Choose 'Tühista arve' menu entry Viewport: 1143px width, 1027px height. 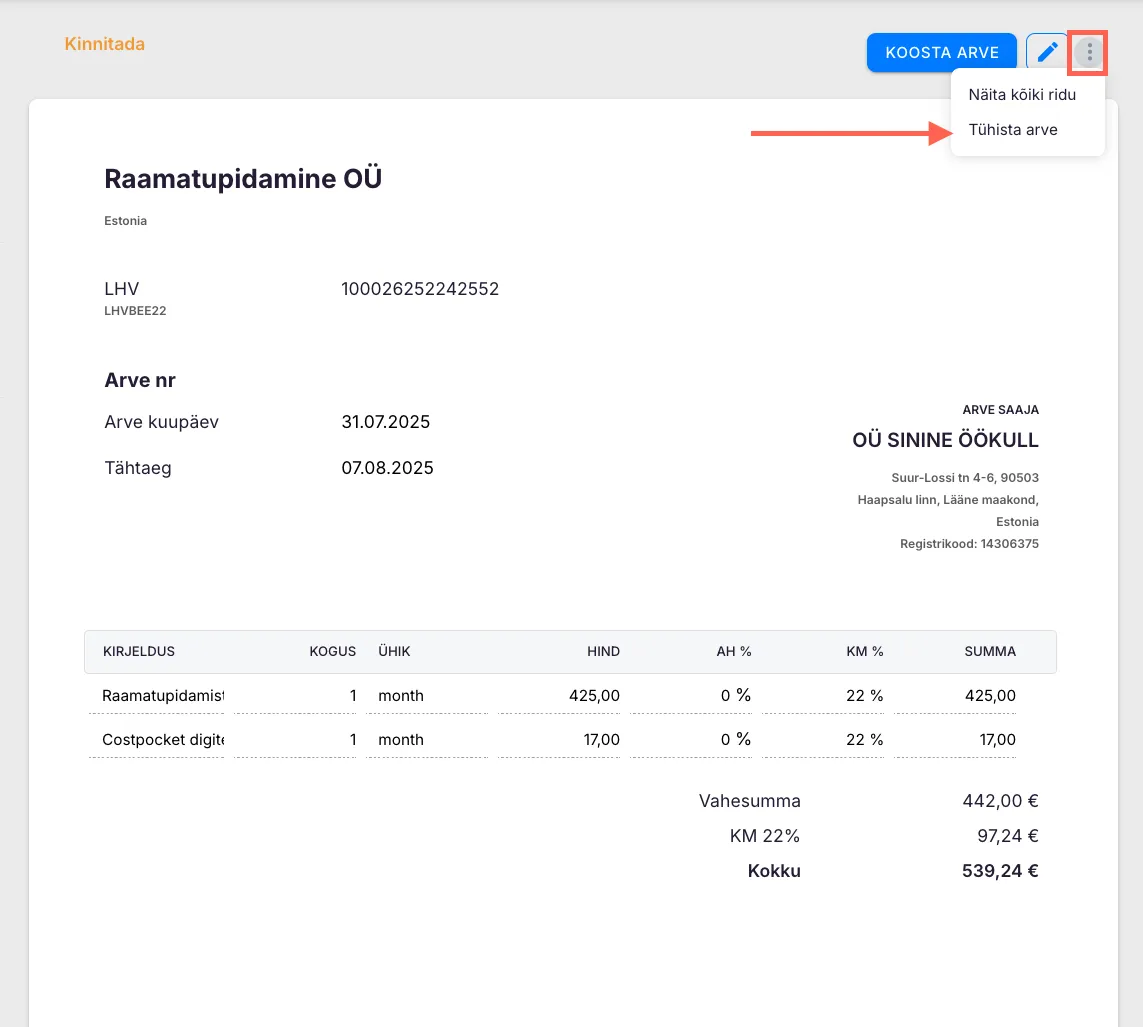coord(1013,130)
